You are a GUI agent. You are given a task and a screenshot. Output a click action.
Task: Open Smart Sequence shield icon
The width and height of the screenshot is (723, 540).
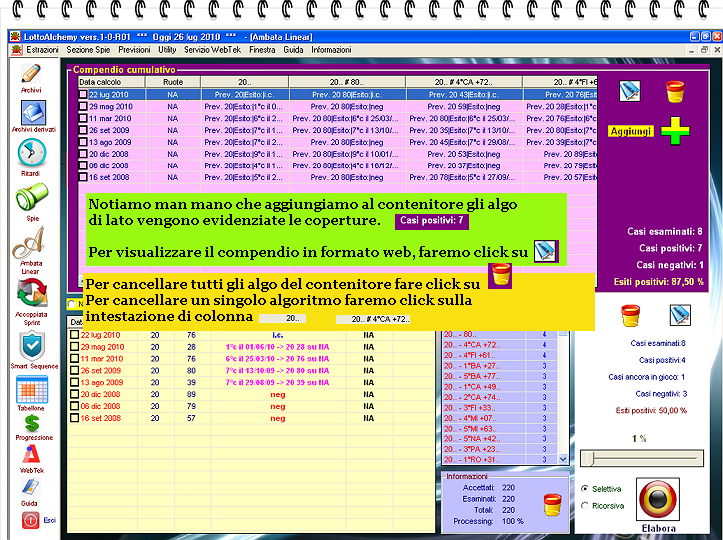click(x=32, y=346)
